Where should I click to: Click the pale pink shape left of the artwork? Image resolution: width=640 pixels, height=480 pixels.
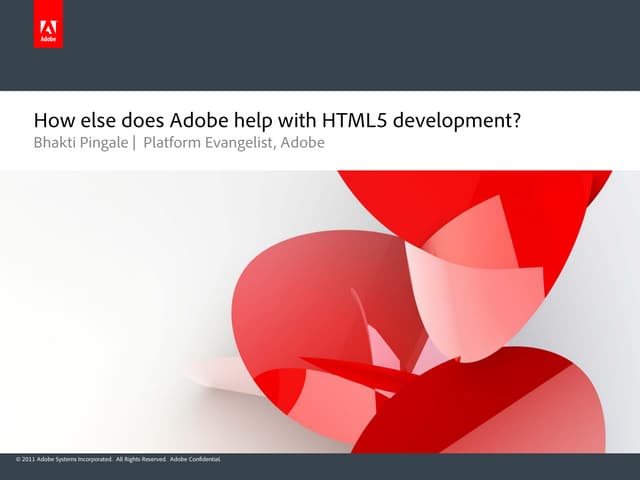tap(215, 372)
